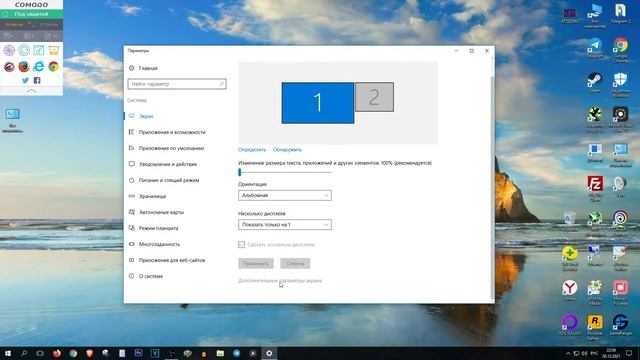Viewport: 640px width, 360px height.
Task: Open the notification center icon in the tray
Action: click(x=629, y=353)
